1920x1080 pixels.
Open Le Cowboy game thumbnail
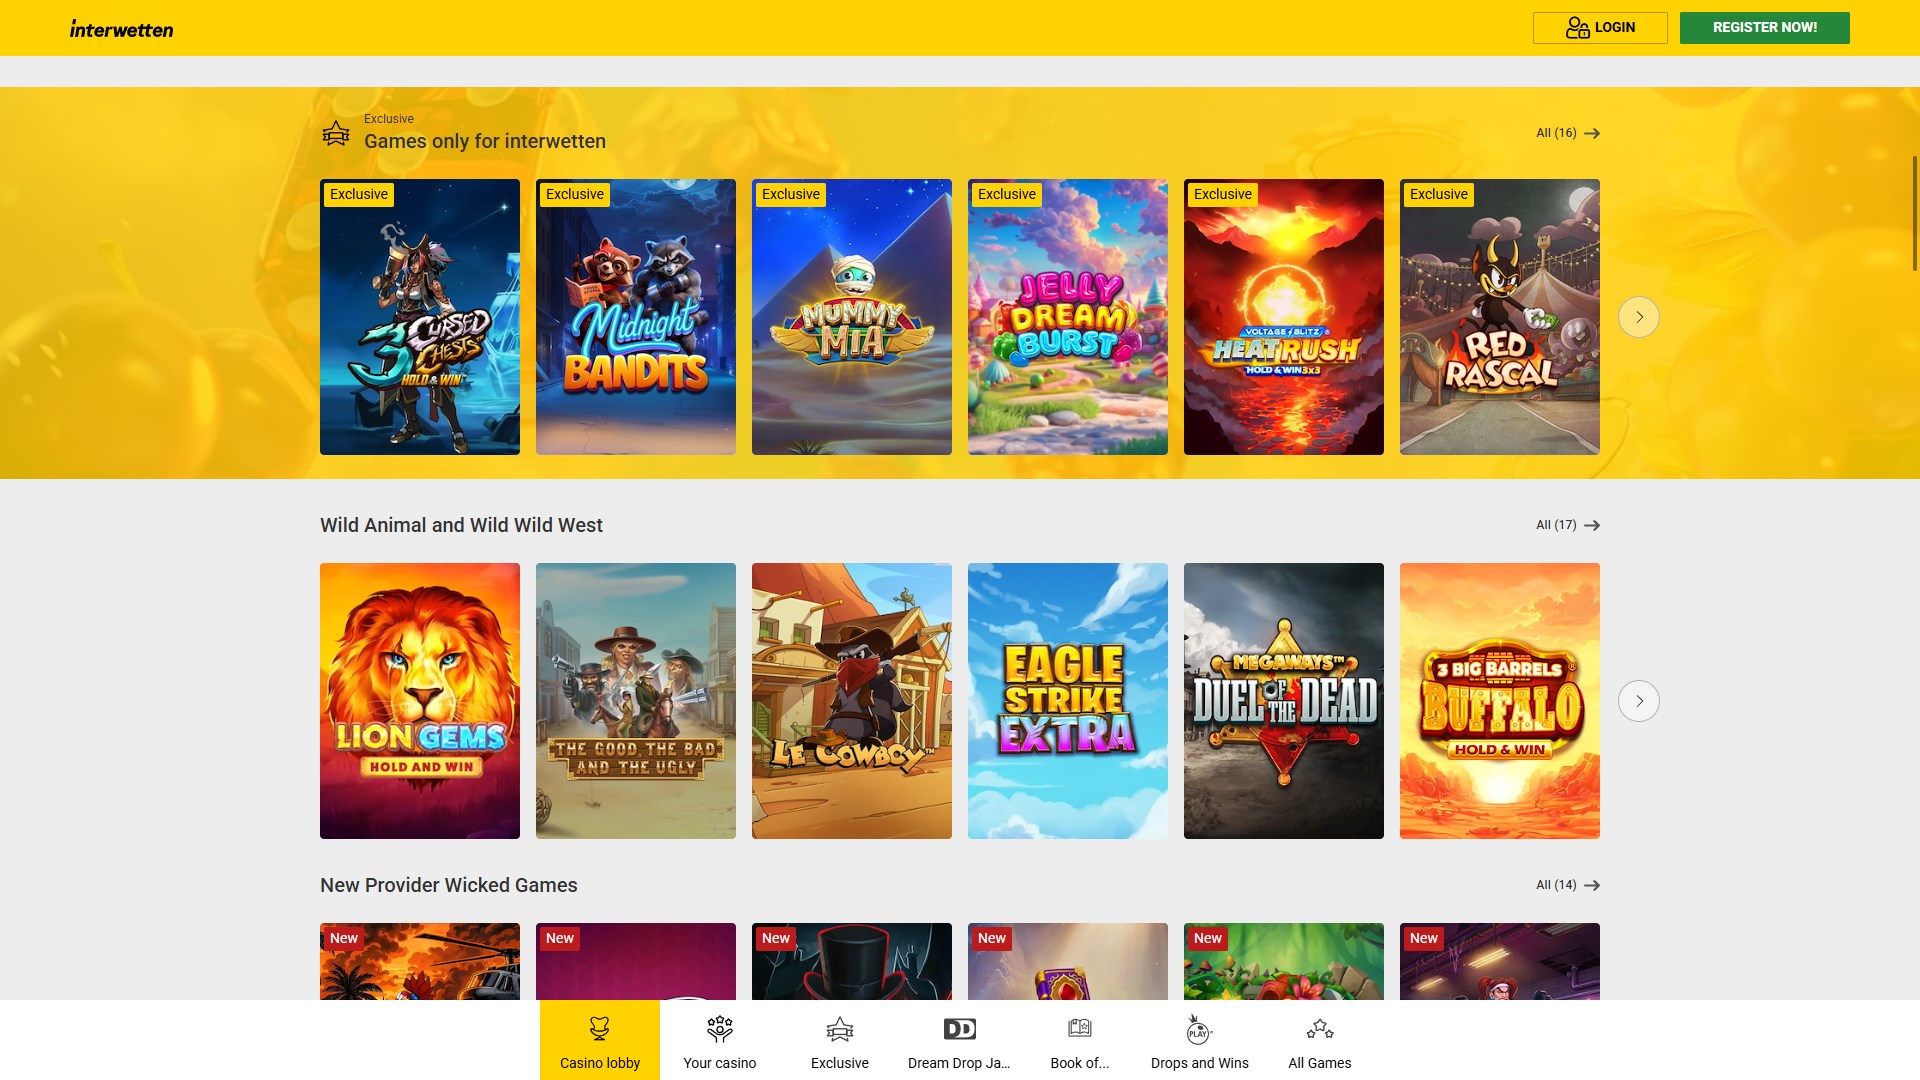pyautogui.click(x=852, y=701)
